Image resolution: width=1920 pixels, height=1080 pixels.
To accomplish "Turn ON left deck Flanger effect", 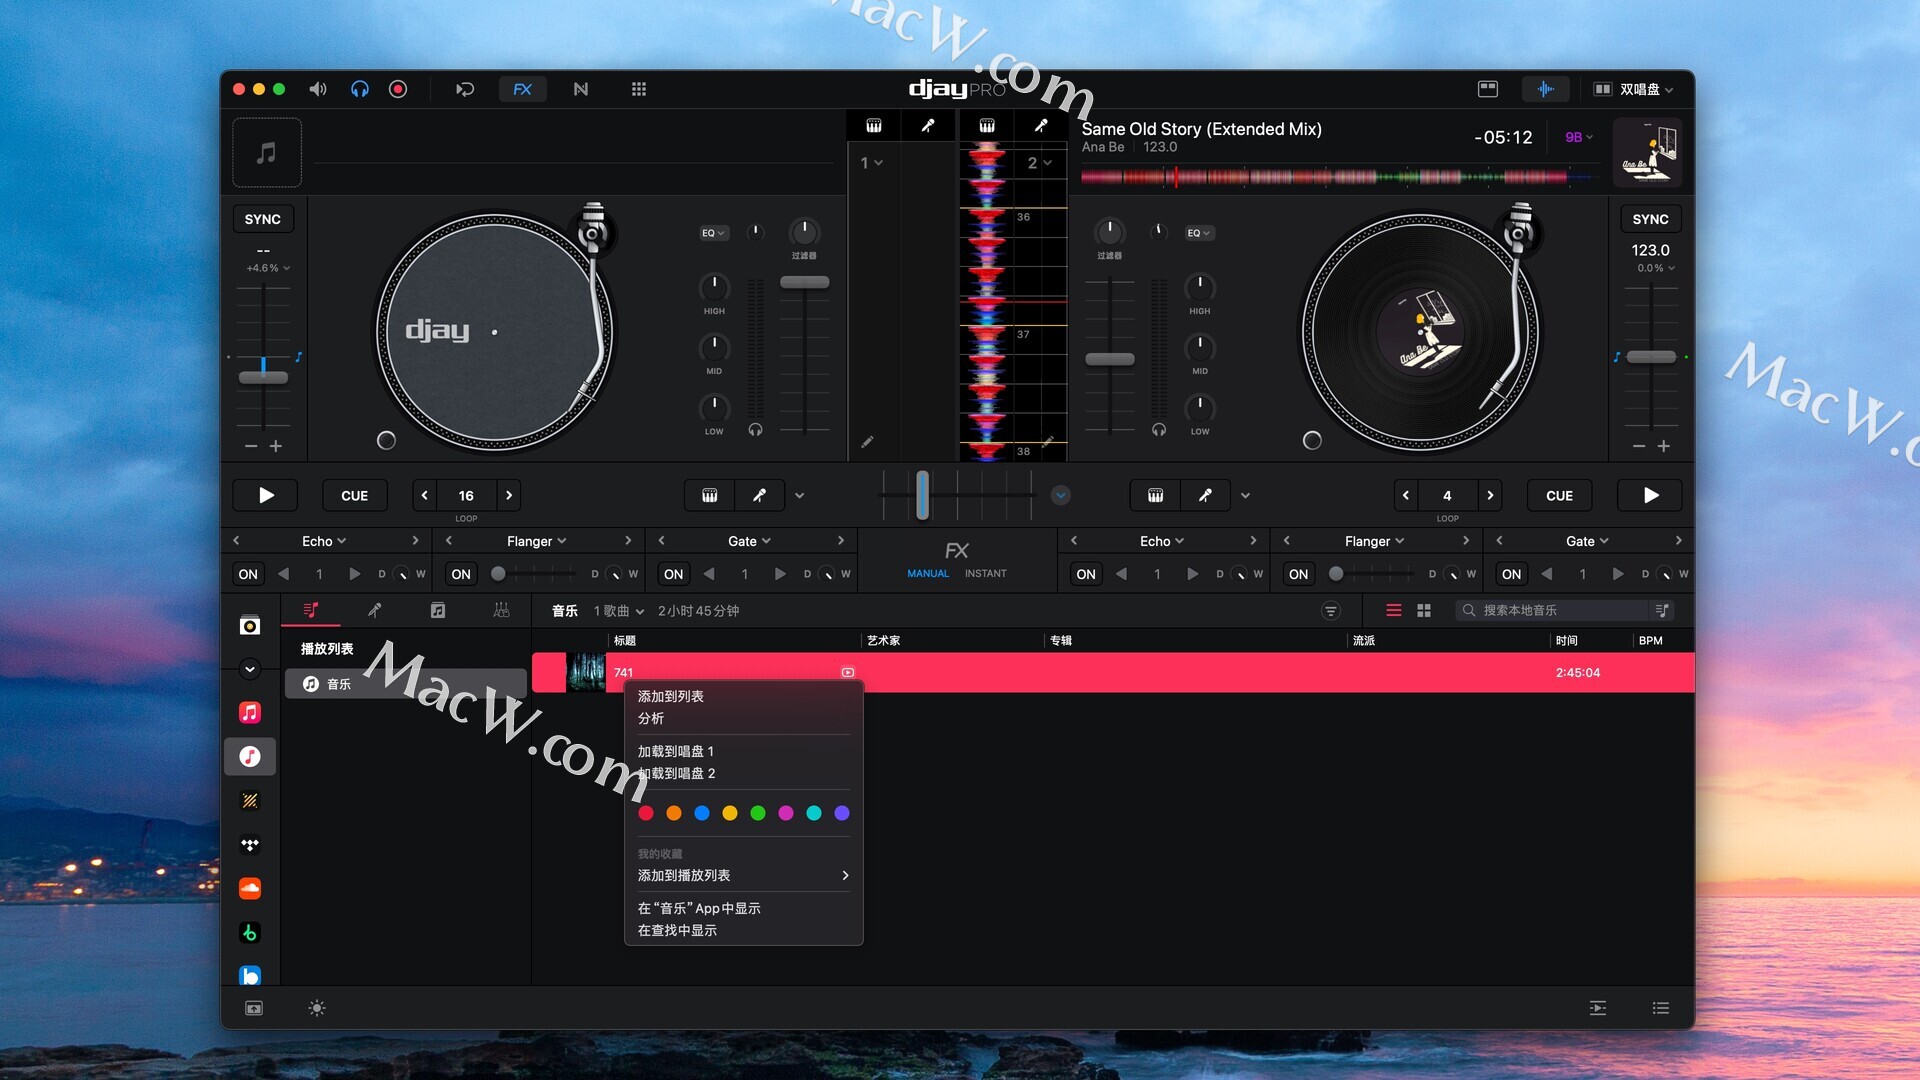I will [x=461, y=574].
